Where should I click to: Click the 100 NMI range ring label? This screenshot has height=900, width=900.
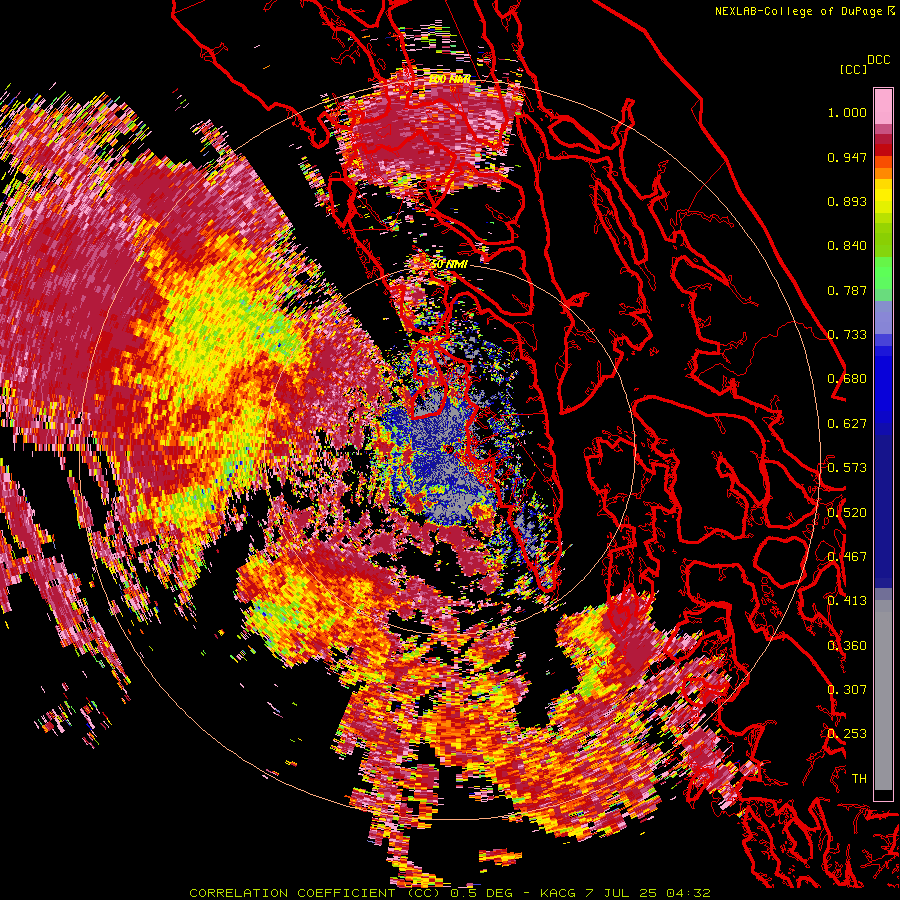(x=450, y=79)
